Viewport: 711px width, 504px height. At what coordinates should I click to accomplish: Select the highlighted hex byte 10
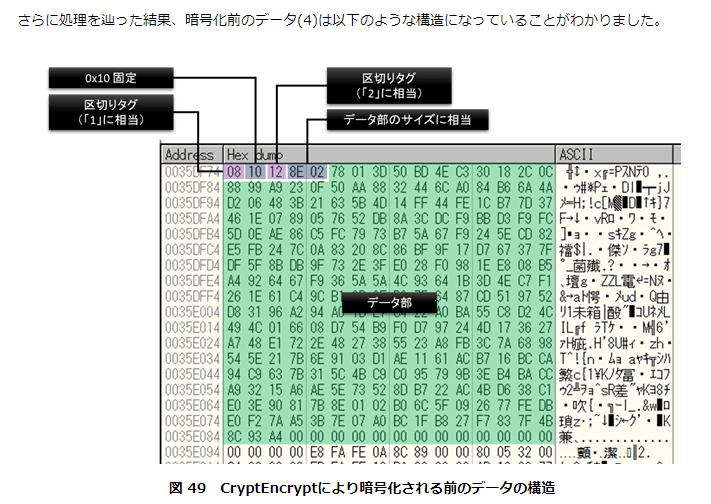(x=256, y=171)
